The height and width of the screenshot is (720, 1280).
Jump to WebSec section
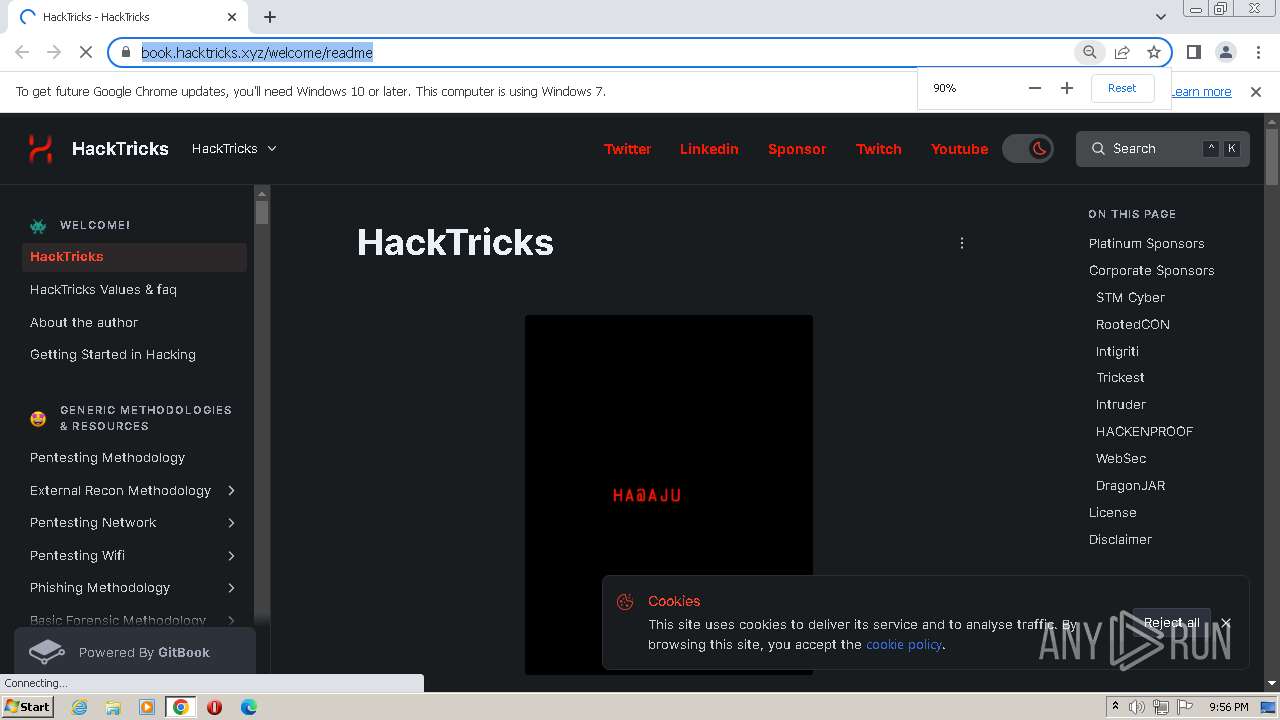tap(1121, 458)
